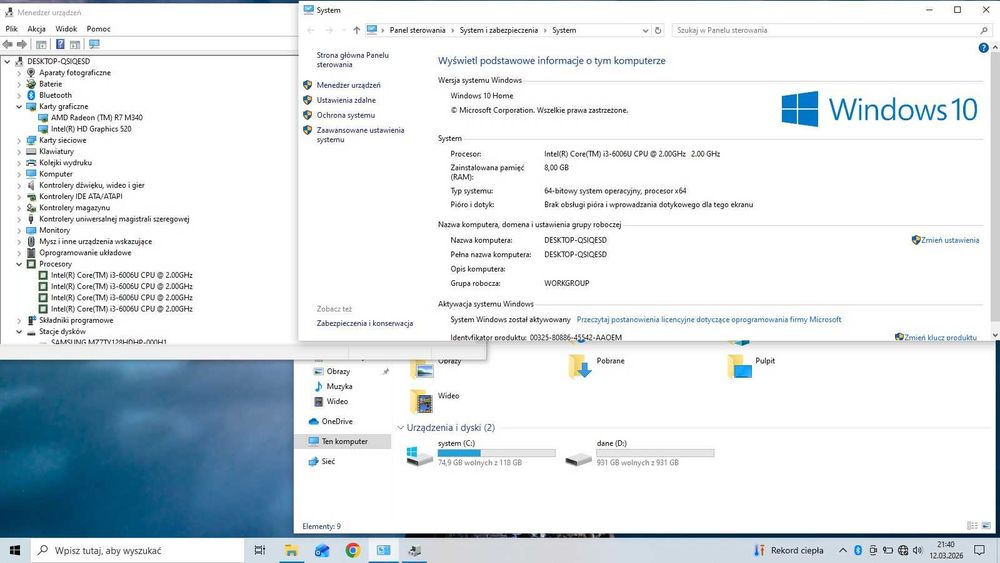The image size is (1000, 563).
Task: Collapse the Karty graficzne category
Action: tap(19, 106)
